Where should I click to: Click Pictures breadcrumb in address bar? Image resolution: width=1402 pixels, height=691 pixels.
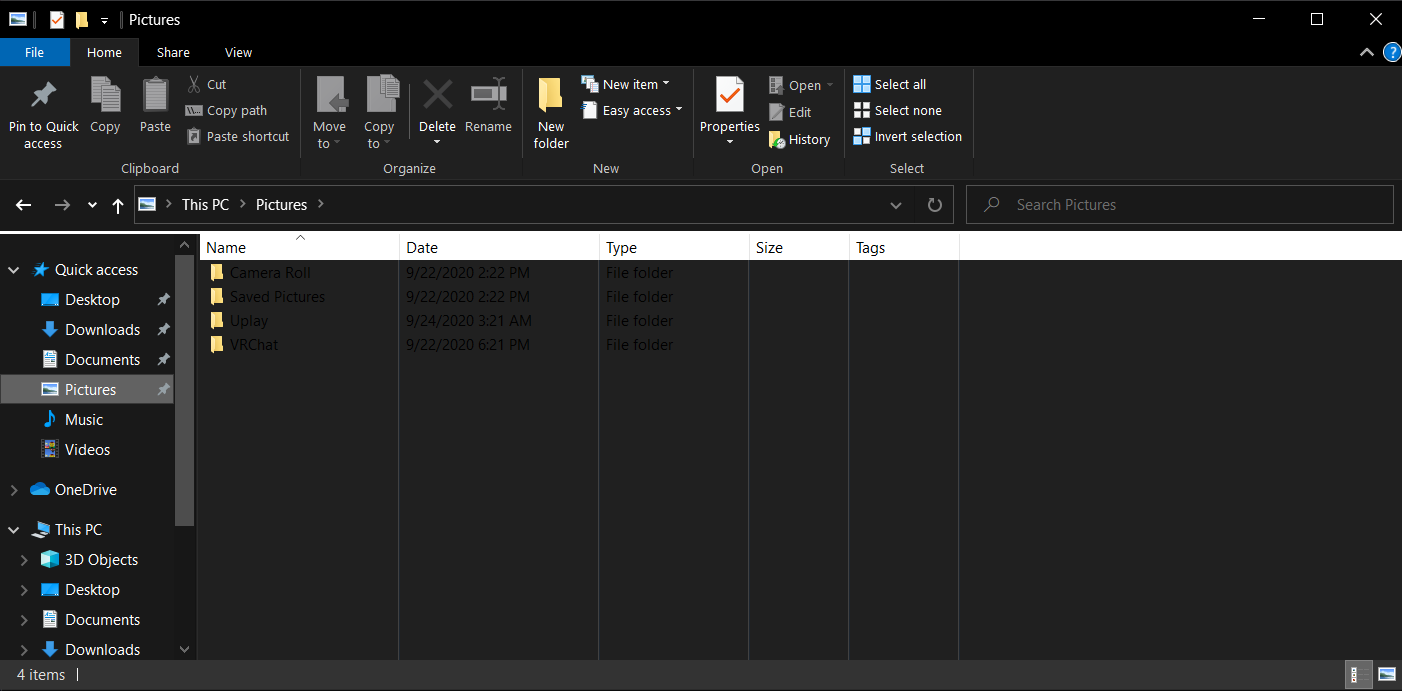281,205
